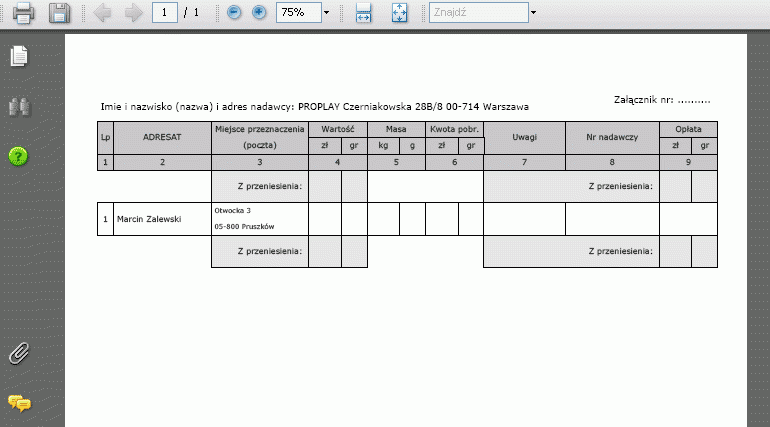The image size is (770, 427).
Task: Click the 'Kwota pobr.' header
Action: point(454,130)
